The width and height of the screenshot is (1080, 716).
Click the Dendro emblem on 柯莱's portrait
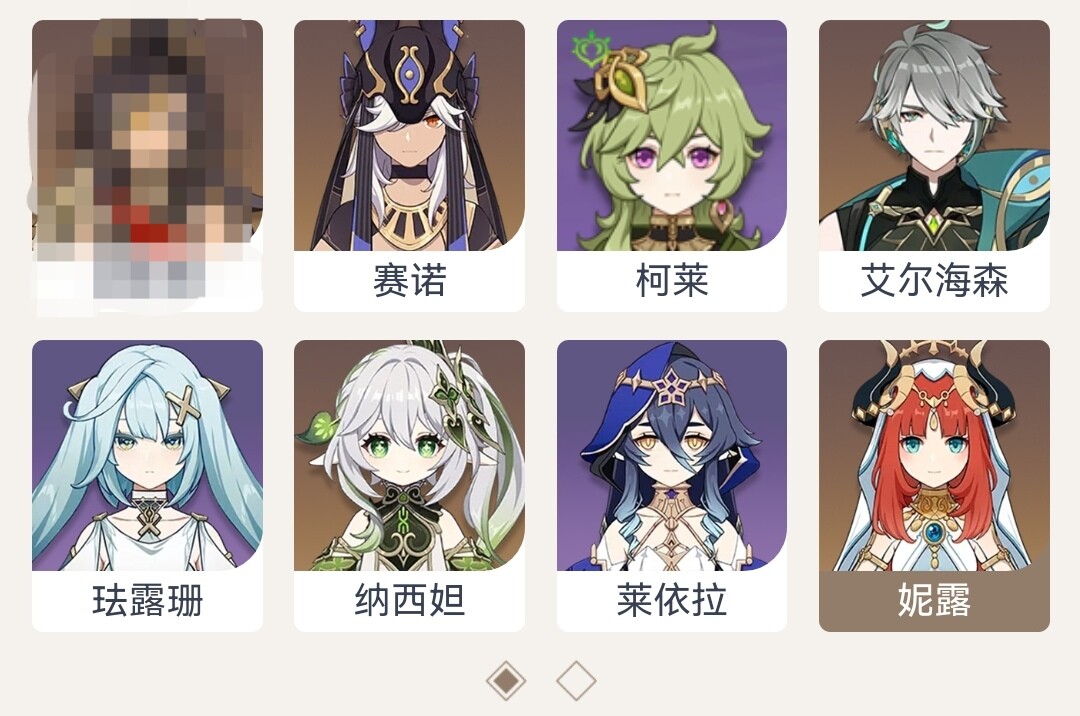pos(590,48)
